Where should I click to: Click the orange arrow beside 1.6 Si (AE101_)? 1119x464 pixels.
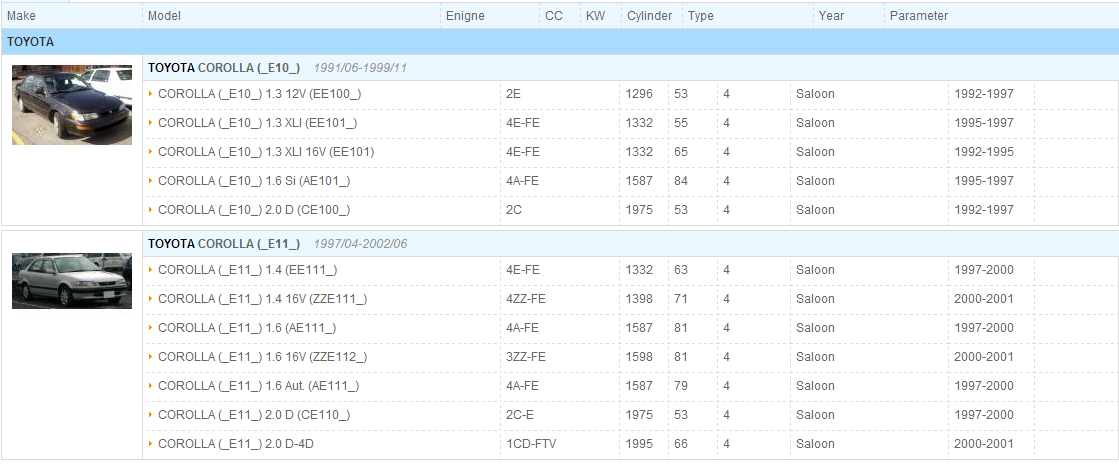(x=151, y=181)
